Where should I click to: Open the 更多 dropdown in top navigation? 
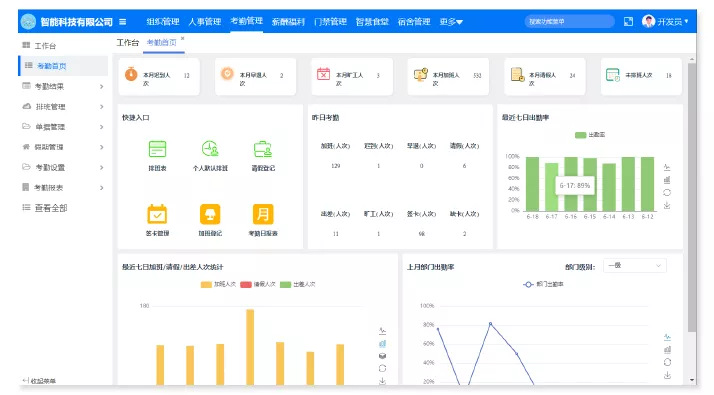pyautogui.click(x=451, y=21)
